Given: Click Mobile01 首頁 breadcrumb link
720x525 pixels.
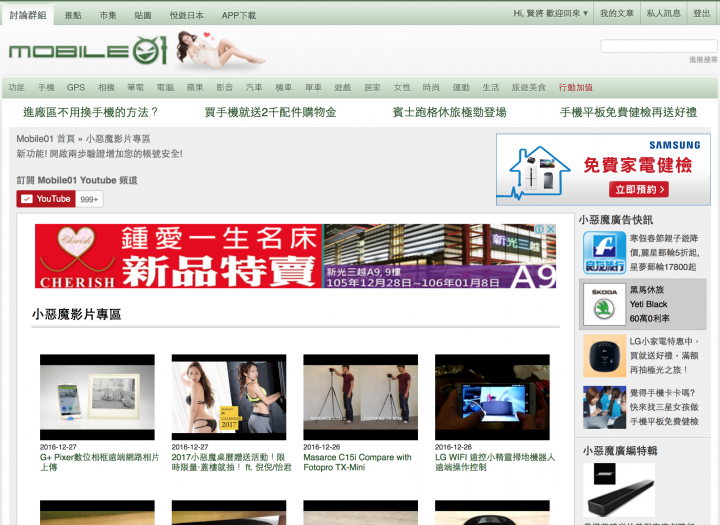Looking at the screenshot, I should (45, 139).
